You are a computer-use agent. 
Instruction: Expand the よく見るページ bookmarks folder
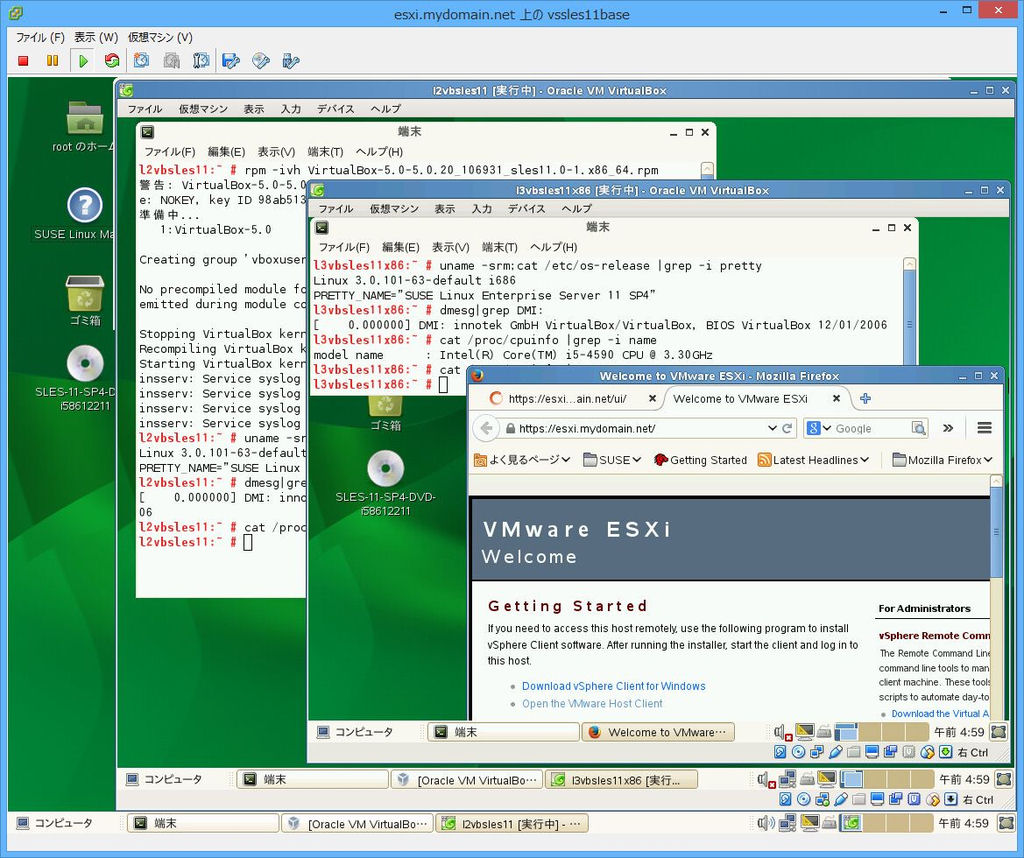click(522, 460)
